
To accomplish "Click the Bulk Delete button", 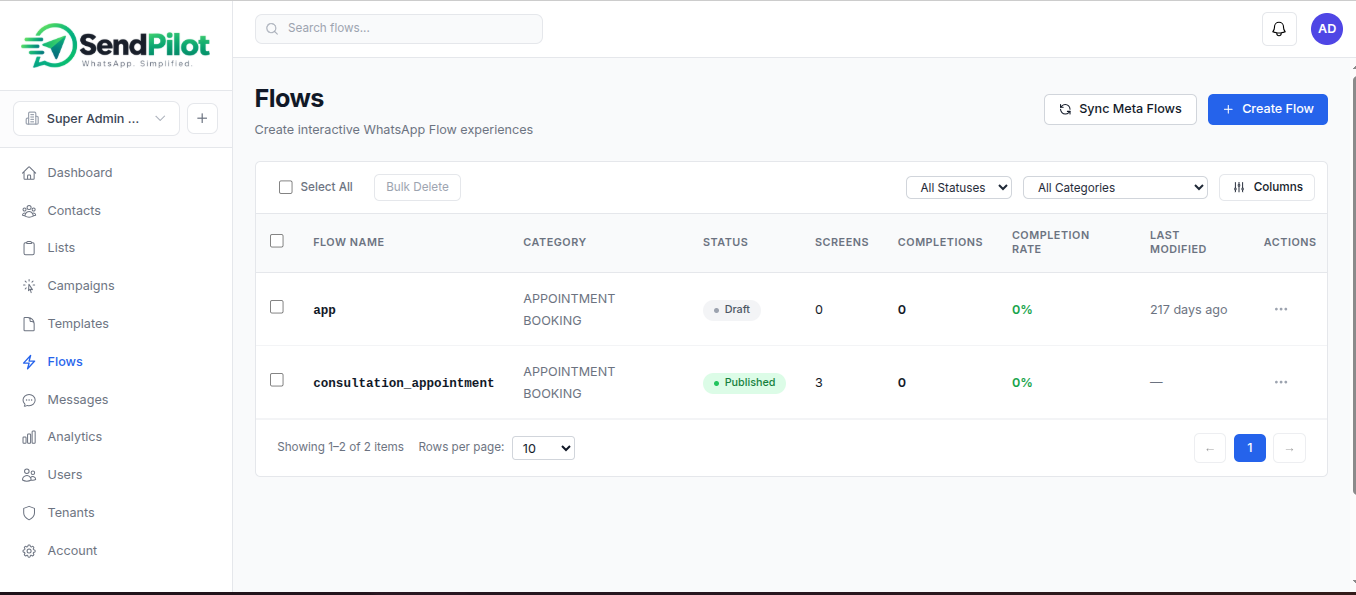I will click(x=417, y=187).
